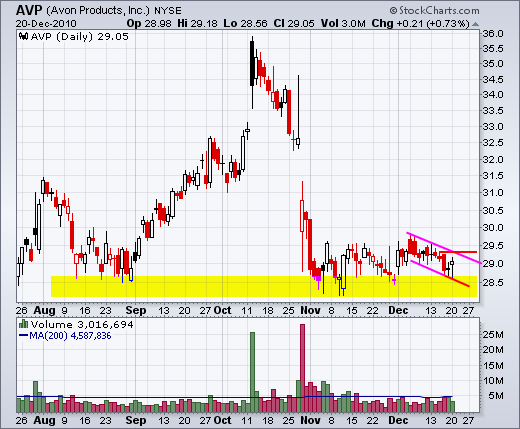
Task: Click the AVP (Daily) 29.05 legend text
Action: click(x=80, y=36)
